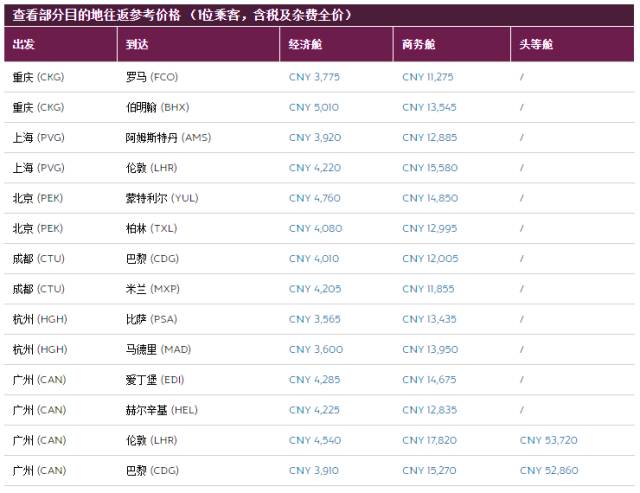The height and width of the screenshot is (493, 640).
Task: Click business fare CNY 11,855 to Milan
Action: 428,289
